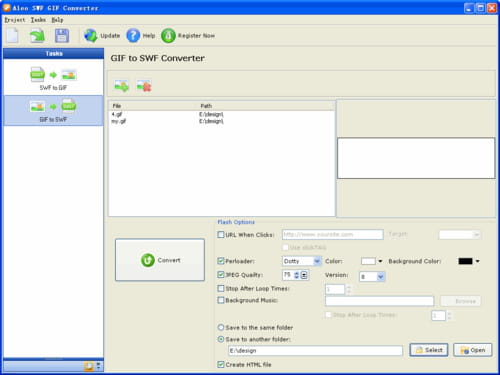Click the Path column header
The height and width of the screenshot is (375, 500).
pos(266,106)
